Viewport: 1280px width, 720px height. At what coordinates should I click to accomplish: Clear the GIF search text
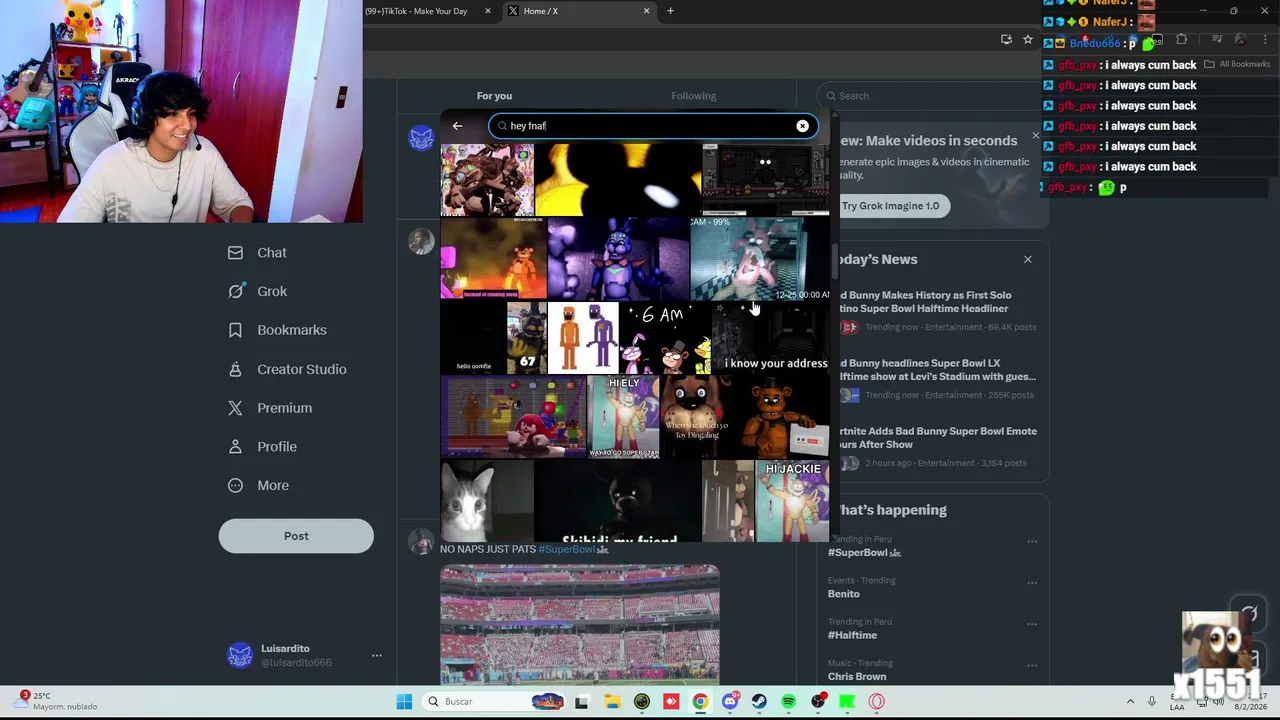point(802,126)
